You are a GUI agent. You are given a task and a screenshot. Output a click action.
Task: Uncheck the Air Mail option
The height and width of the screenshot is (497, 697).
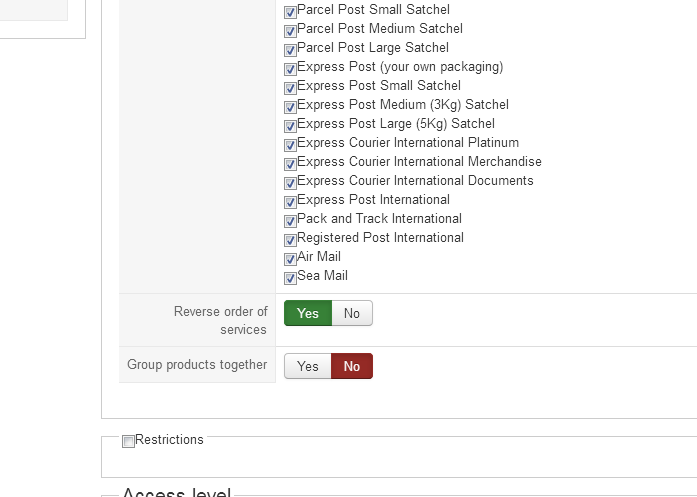(x=290, y=259)
